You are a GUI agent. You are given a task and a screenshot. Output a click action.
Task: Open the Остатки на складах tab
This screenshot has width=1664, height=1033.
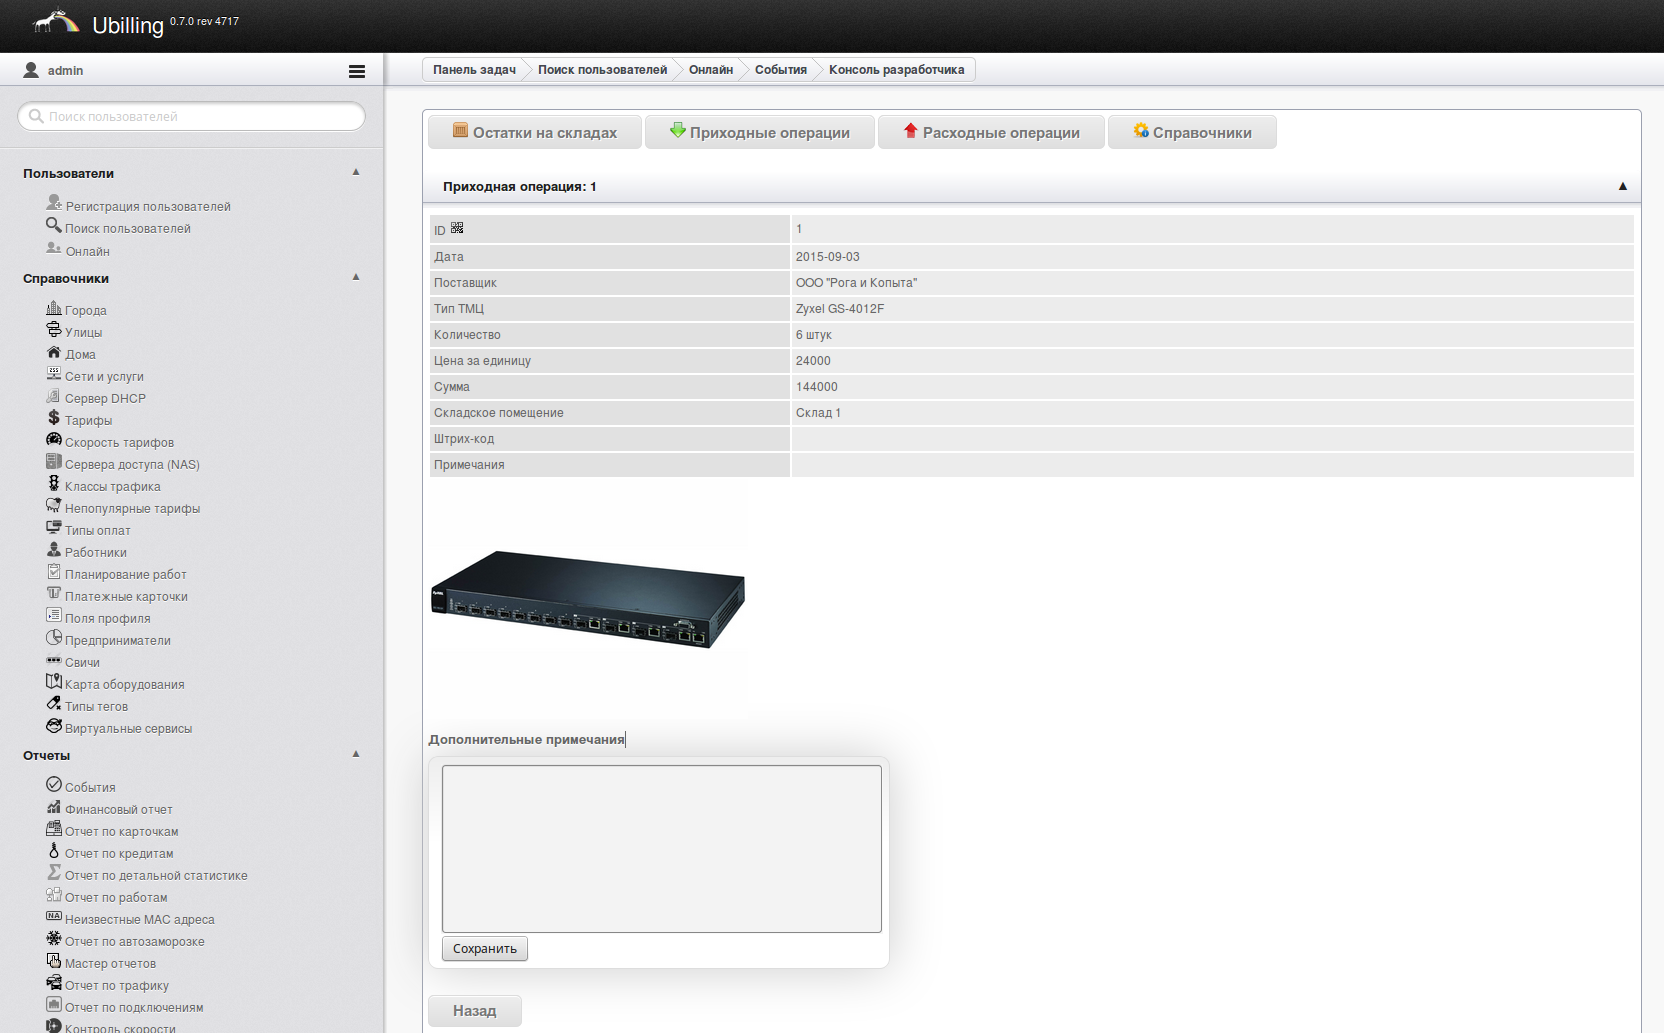click(535, 132)
